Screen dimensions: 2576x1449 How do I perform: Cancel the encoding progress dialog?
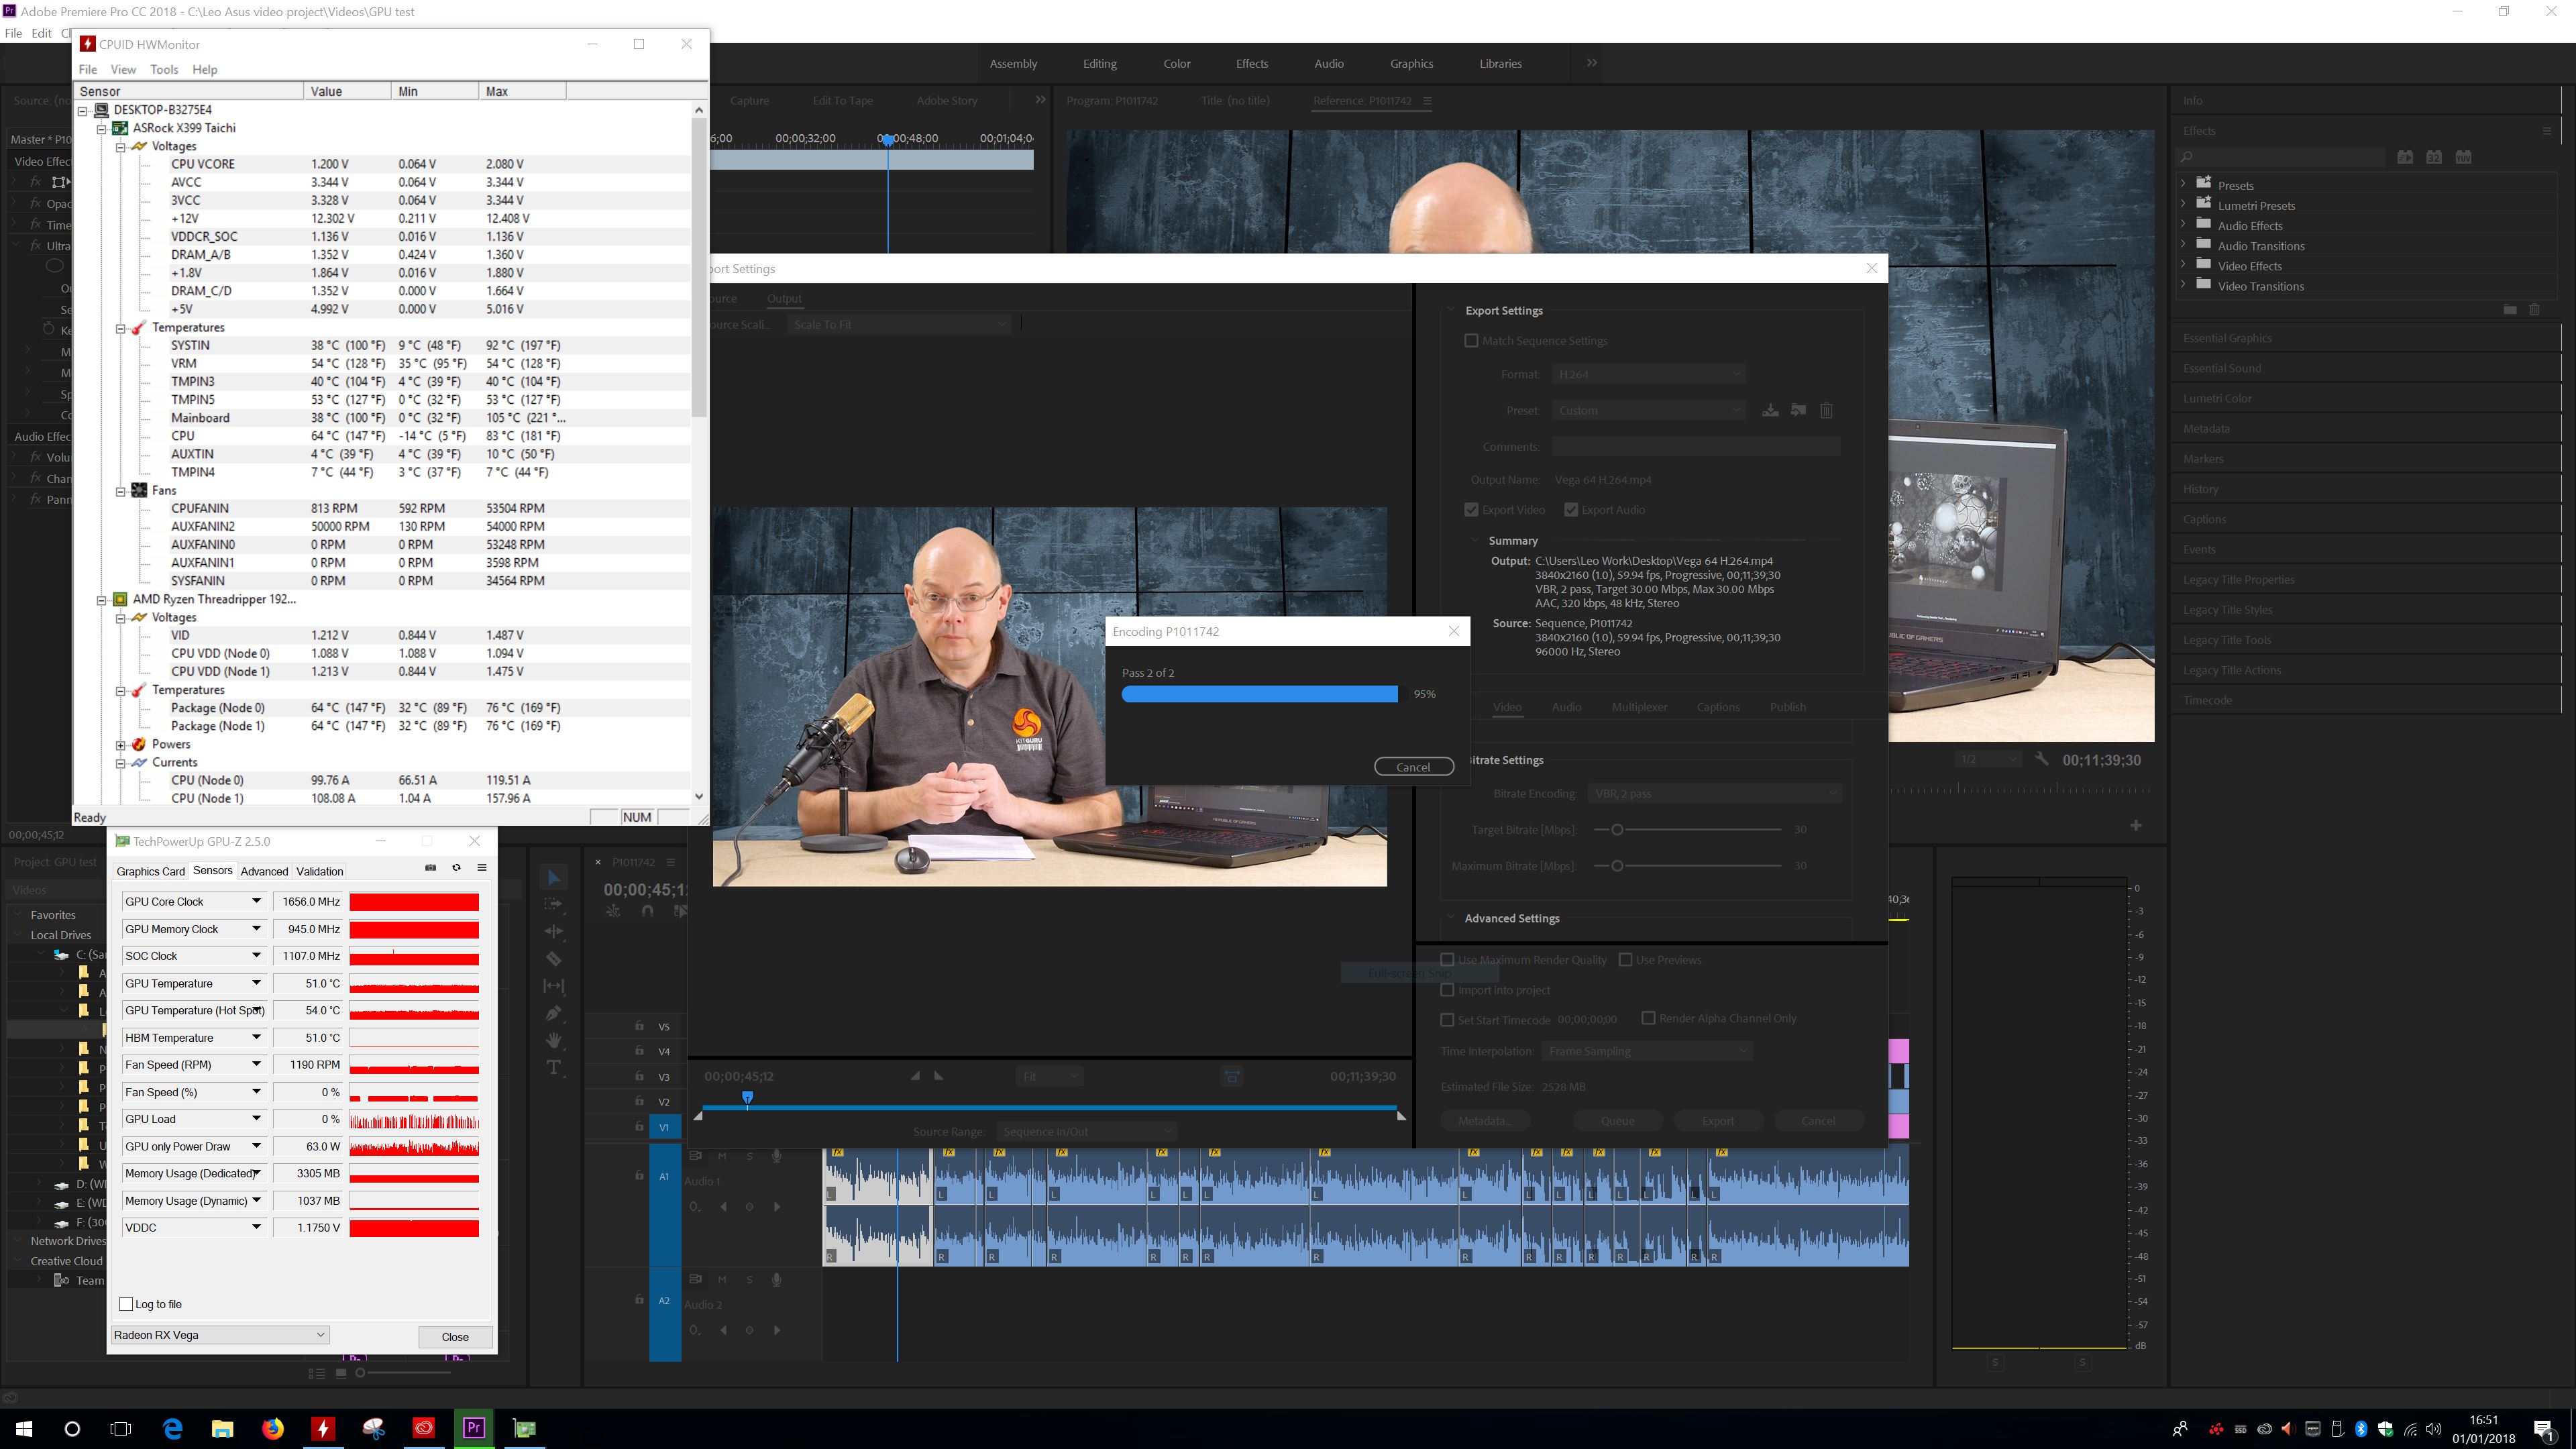(x=1413, y=767)
